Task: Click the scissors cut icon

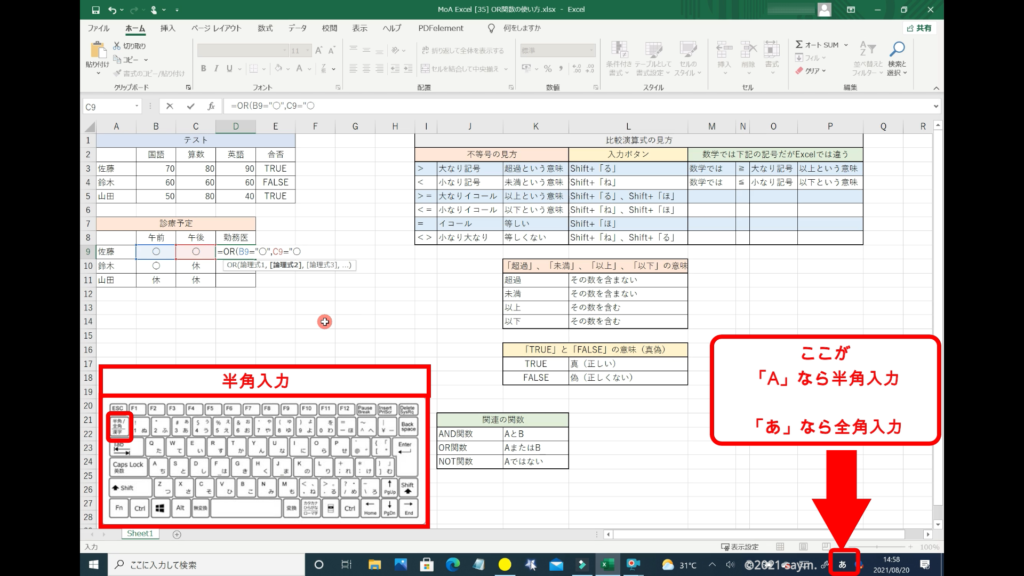Action: click(x=118, y=46)
